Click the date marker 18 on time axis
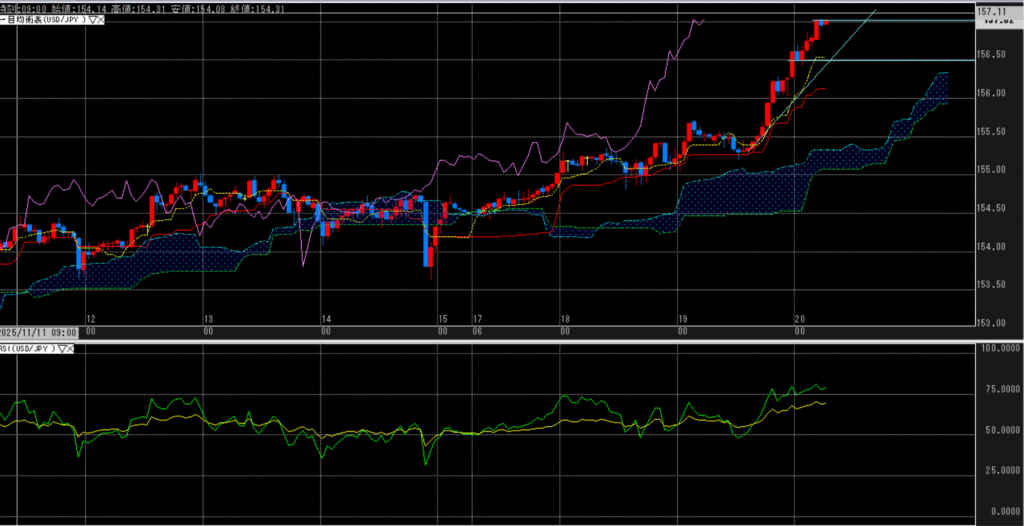The image size is (1024, 526). (x=565, y=318)
